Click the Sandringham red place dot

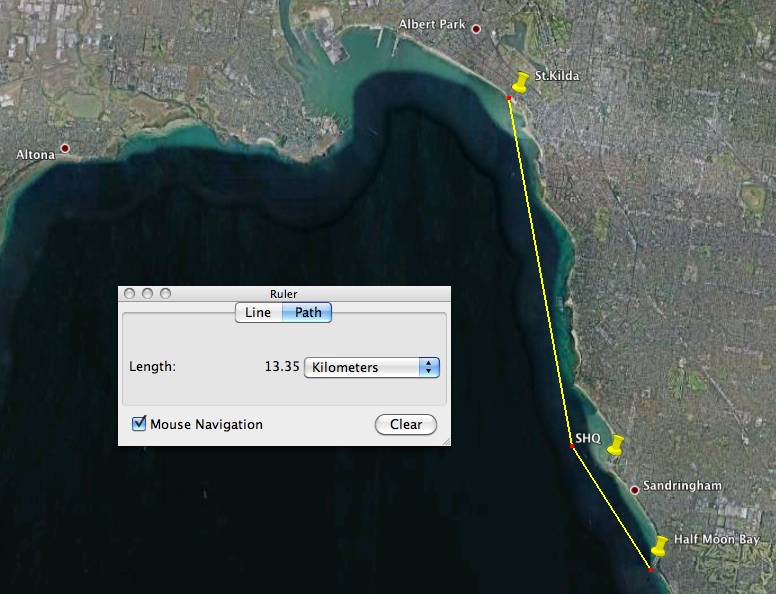[634, 489]
